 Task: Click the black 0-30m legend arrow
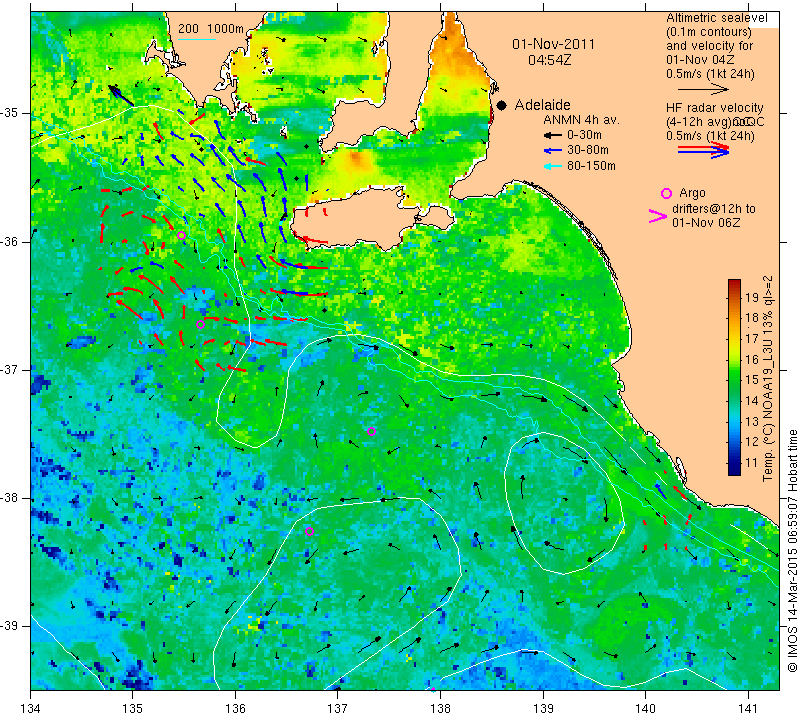[552, 135]
